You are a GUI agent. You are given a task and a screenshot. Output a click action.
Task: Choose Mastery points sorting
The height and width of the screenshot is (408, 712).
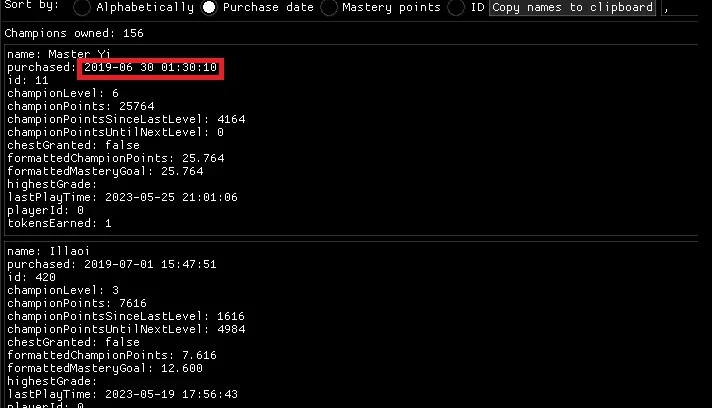tap(329, 7)
